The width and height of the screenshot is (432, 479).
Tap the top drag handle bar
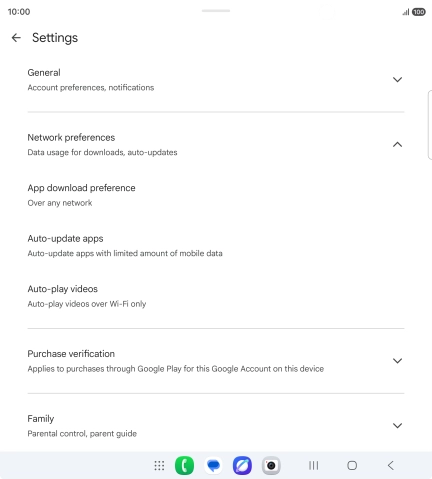coord(216,11)
